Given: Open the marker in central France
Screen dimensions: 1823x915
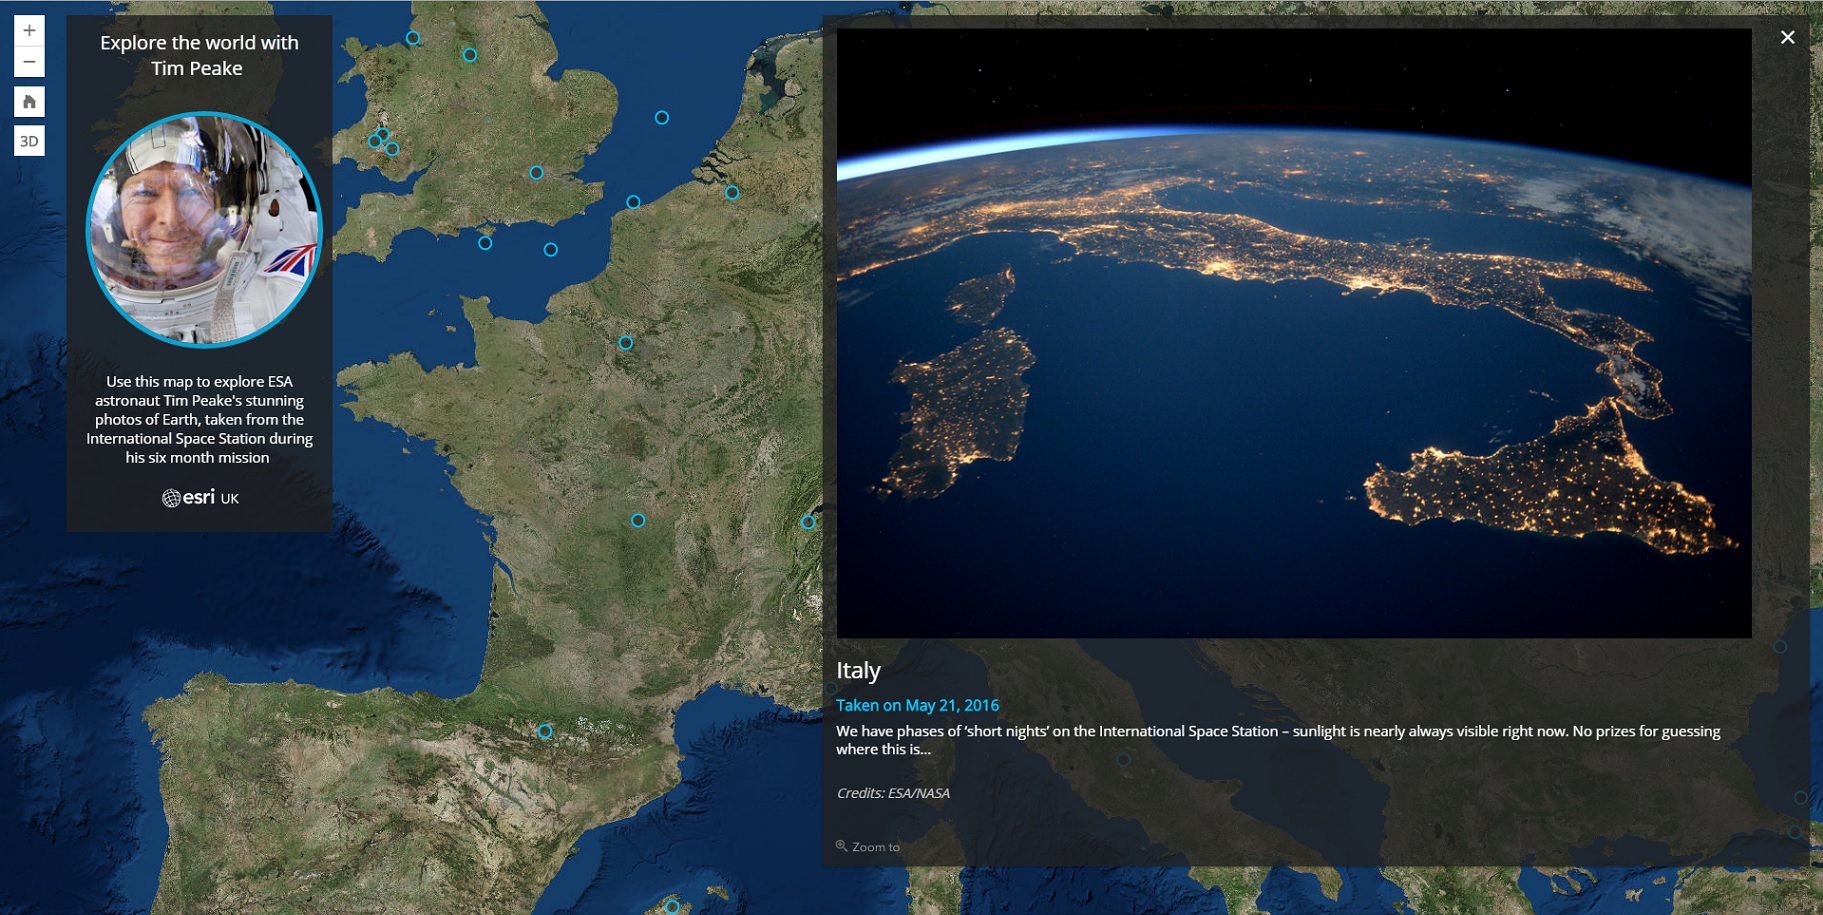Looking at the screenshot, I should (638, 520).
